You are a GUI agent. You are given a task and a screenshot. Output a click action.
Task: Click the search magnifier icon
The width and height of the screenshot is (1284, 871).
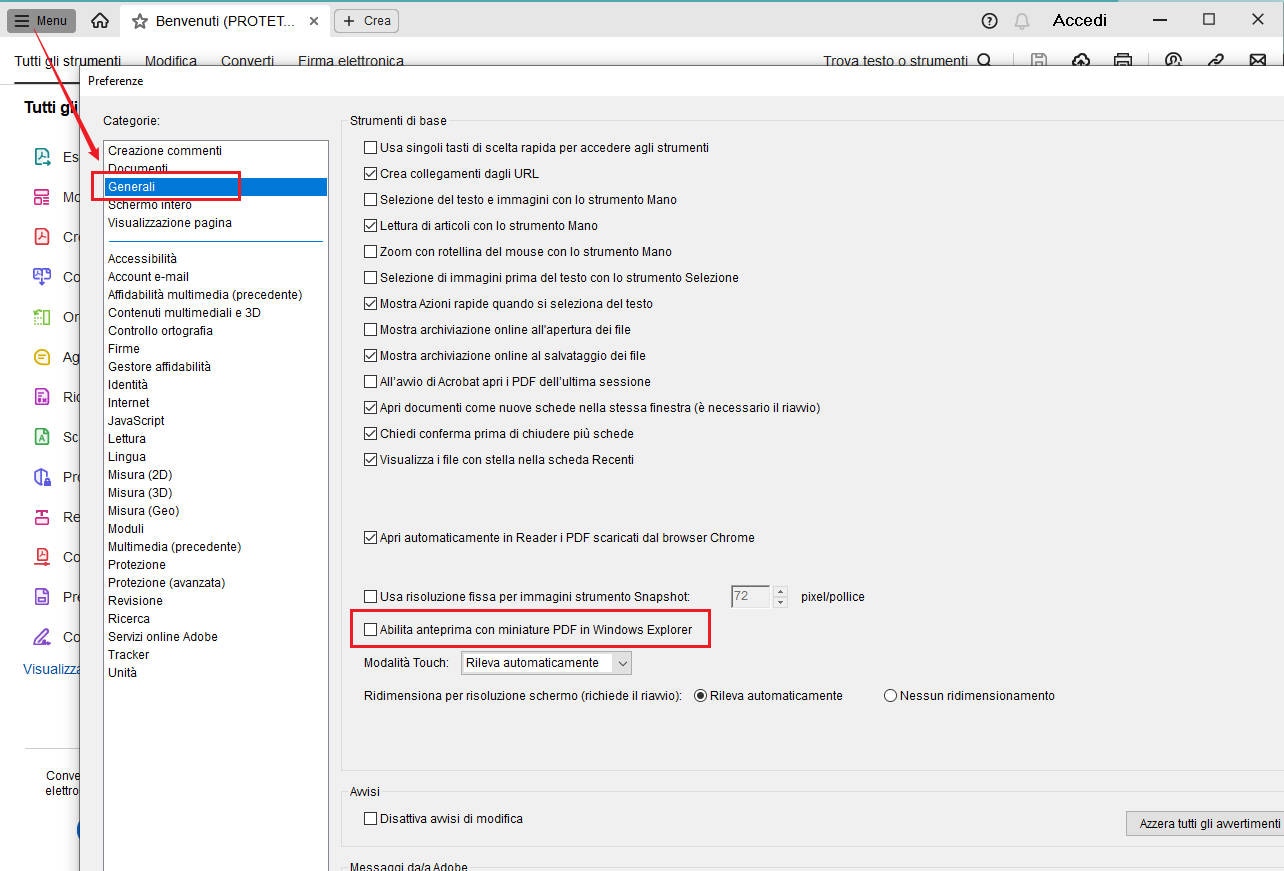click(985, 61)
